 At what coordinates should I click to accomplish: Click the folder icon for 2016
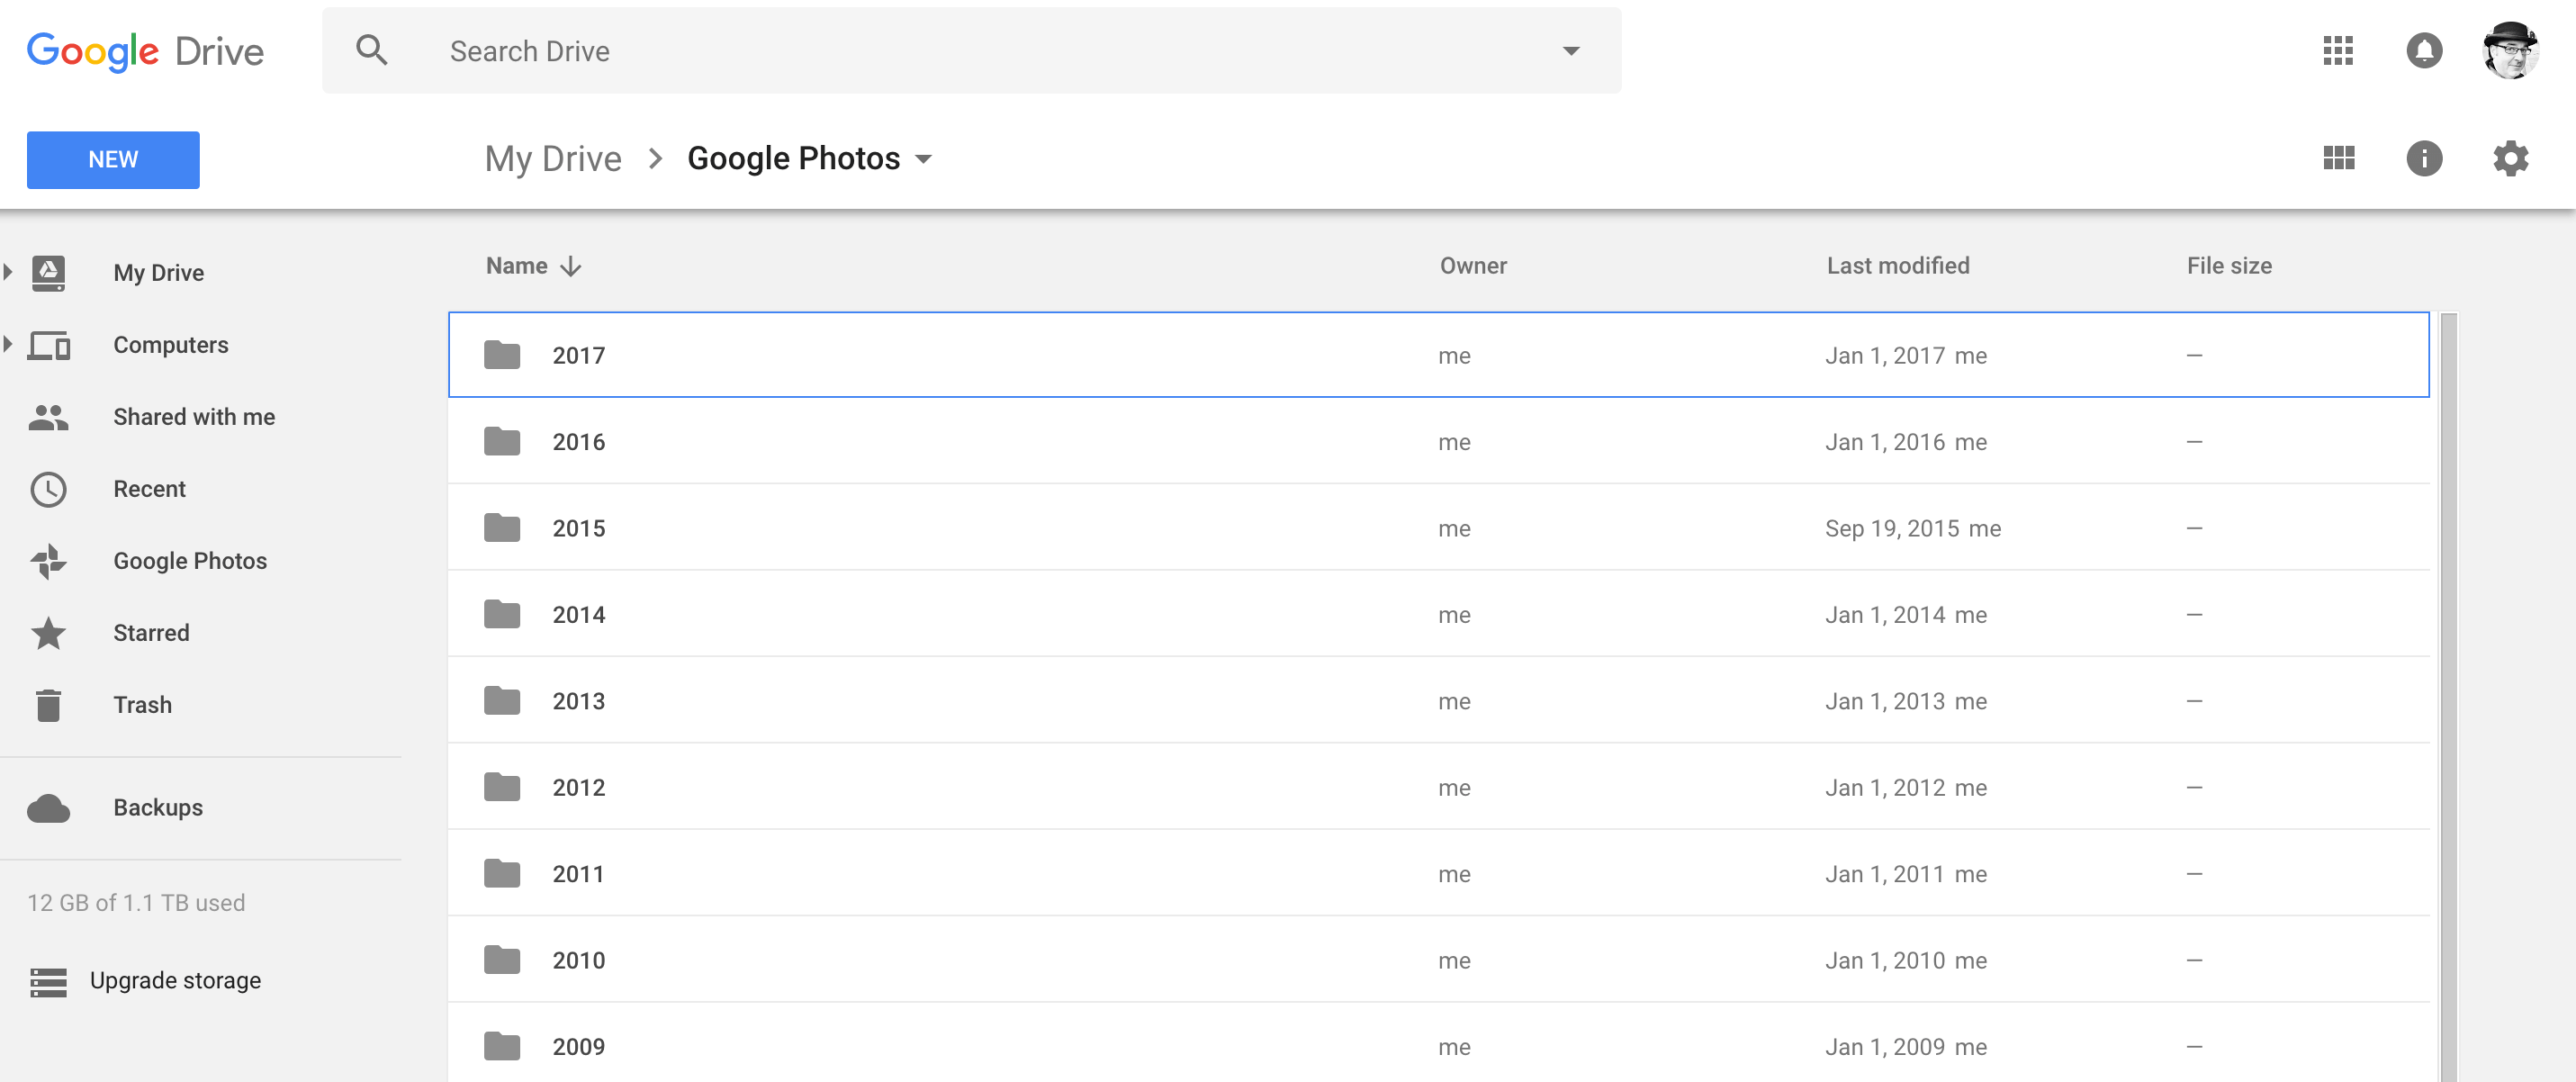click(x=502, y=441)
